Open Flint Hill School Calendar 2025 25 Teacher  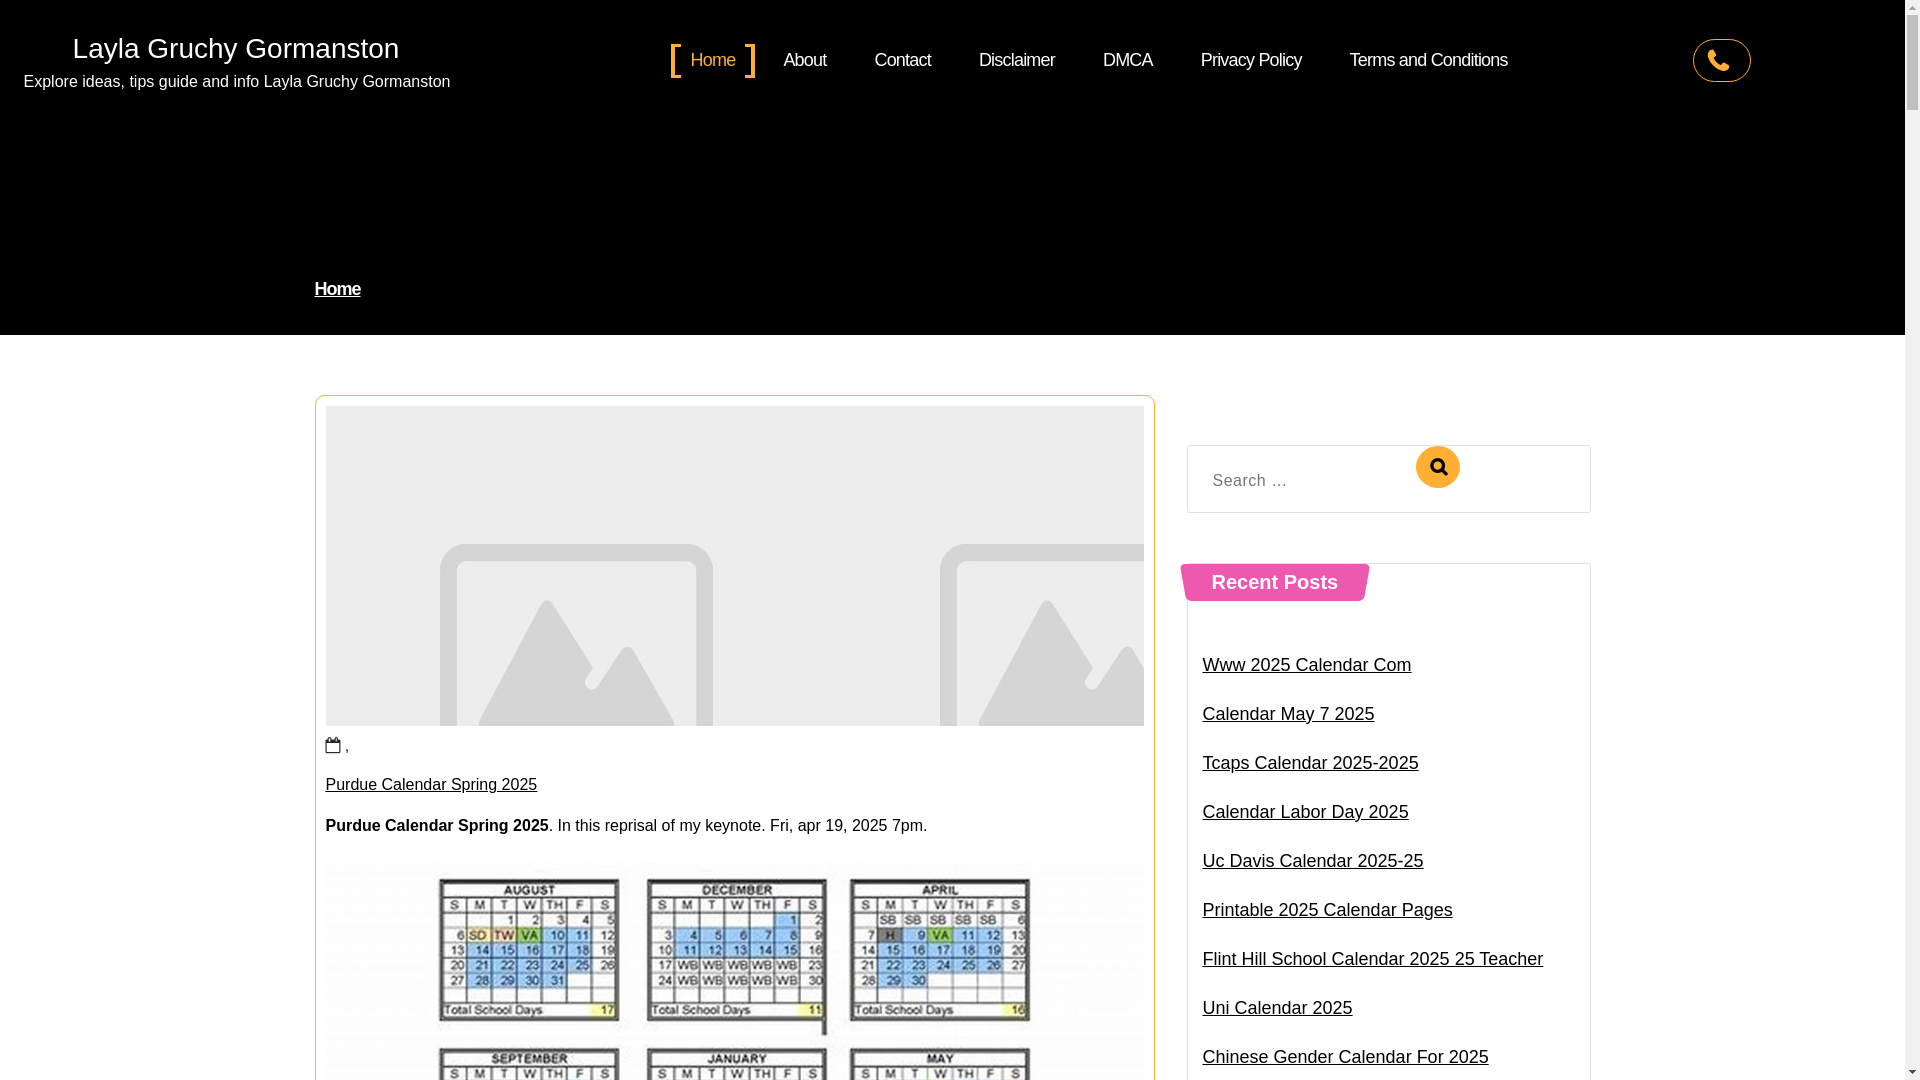coord(1372,959)
